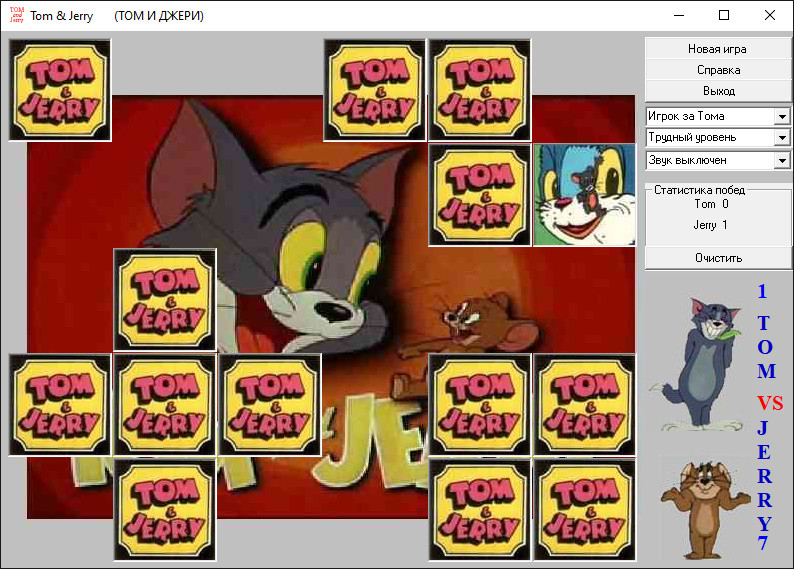Minimize the Tom & Jerry window
Image resolution: width=794 pixels, height=569 pixels.
point(679,15)
